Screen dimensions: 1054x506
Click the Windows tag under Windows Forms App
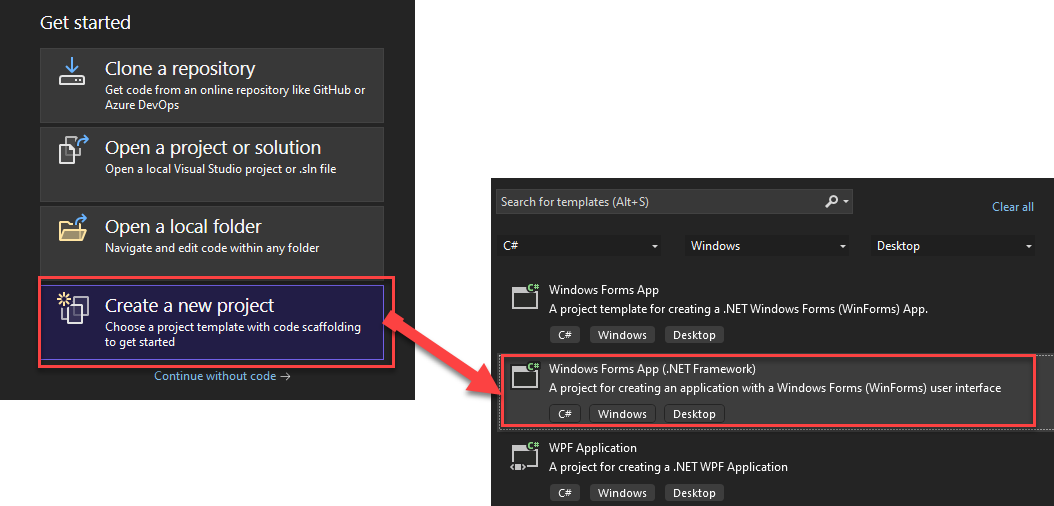pyautogui.click(x=622, y=335)
